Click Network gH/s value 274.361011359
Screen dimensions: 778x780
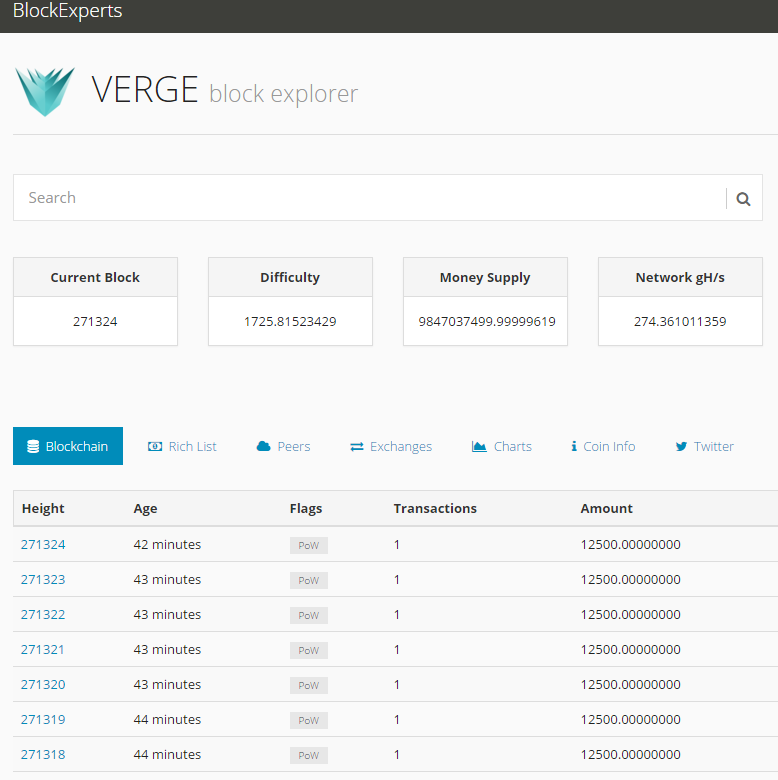pos(680,321)
